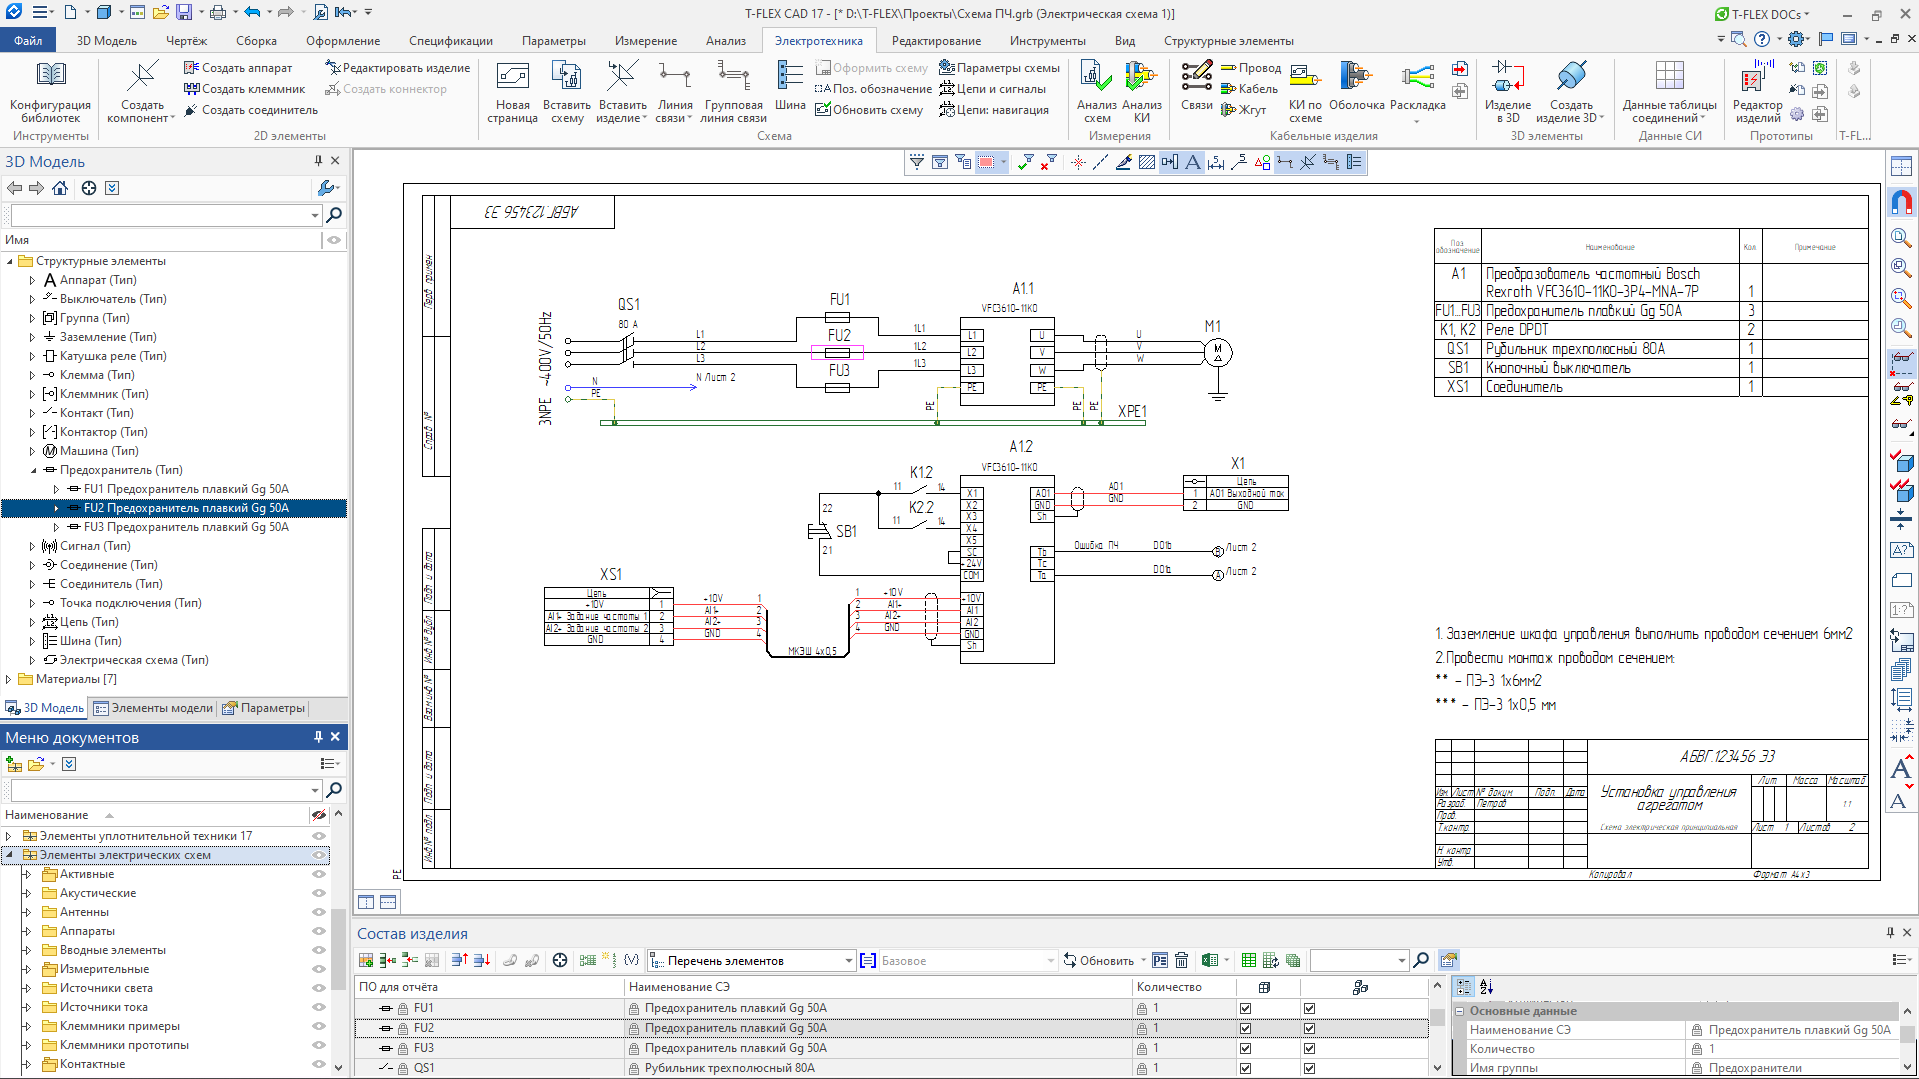1919x1079 pixels.
Task: Switch to Спецификации ribbon tab
Action: 450,40
